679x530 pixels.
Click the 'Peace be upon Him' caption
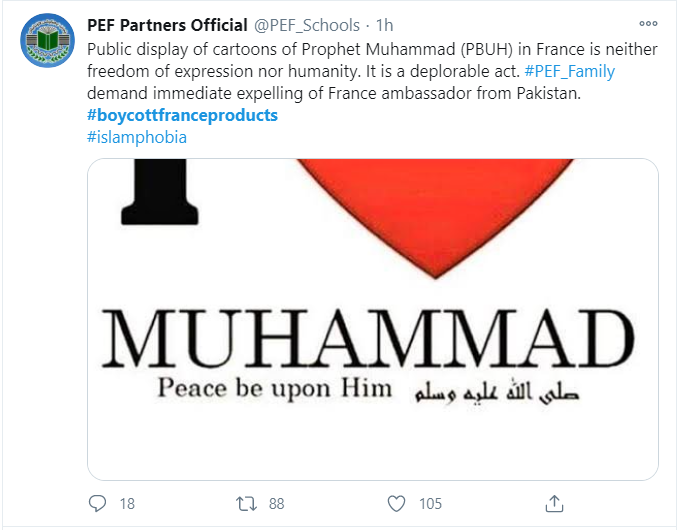click(274, 388)
